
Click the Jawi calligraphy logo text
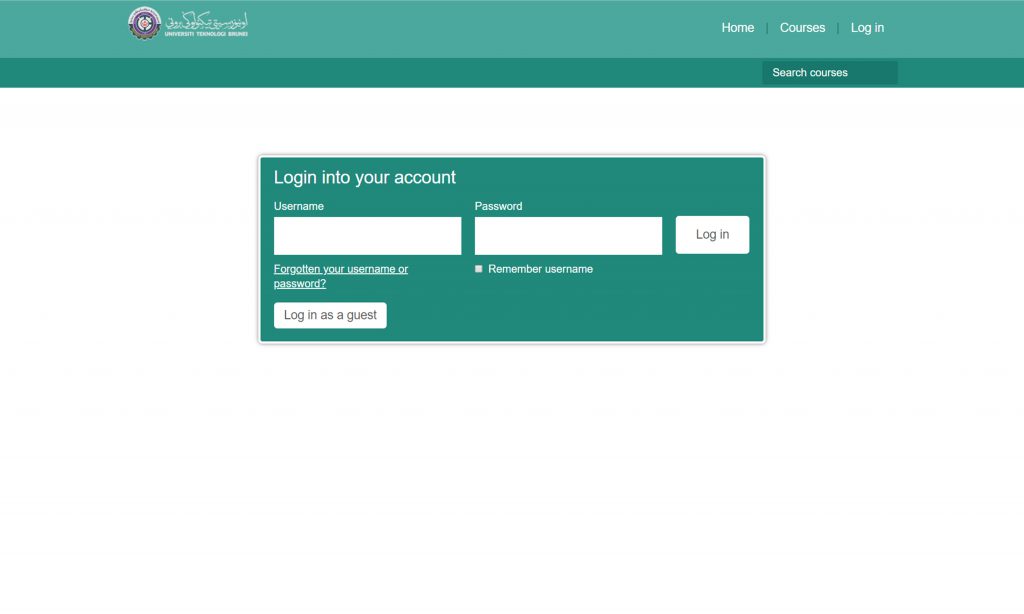coord(207,19)
